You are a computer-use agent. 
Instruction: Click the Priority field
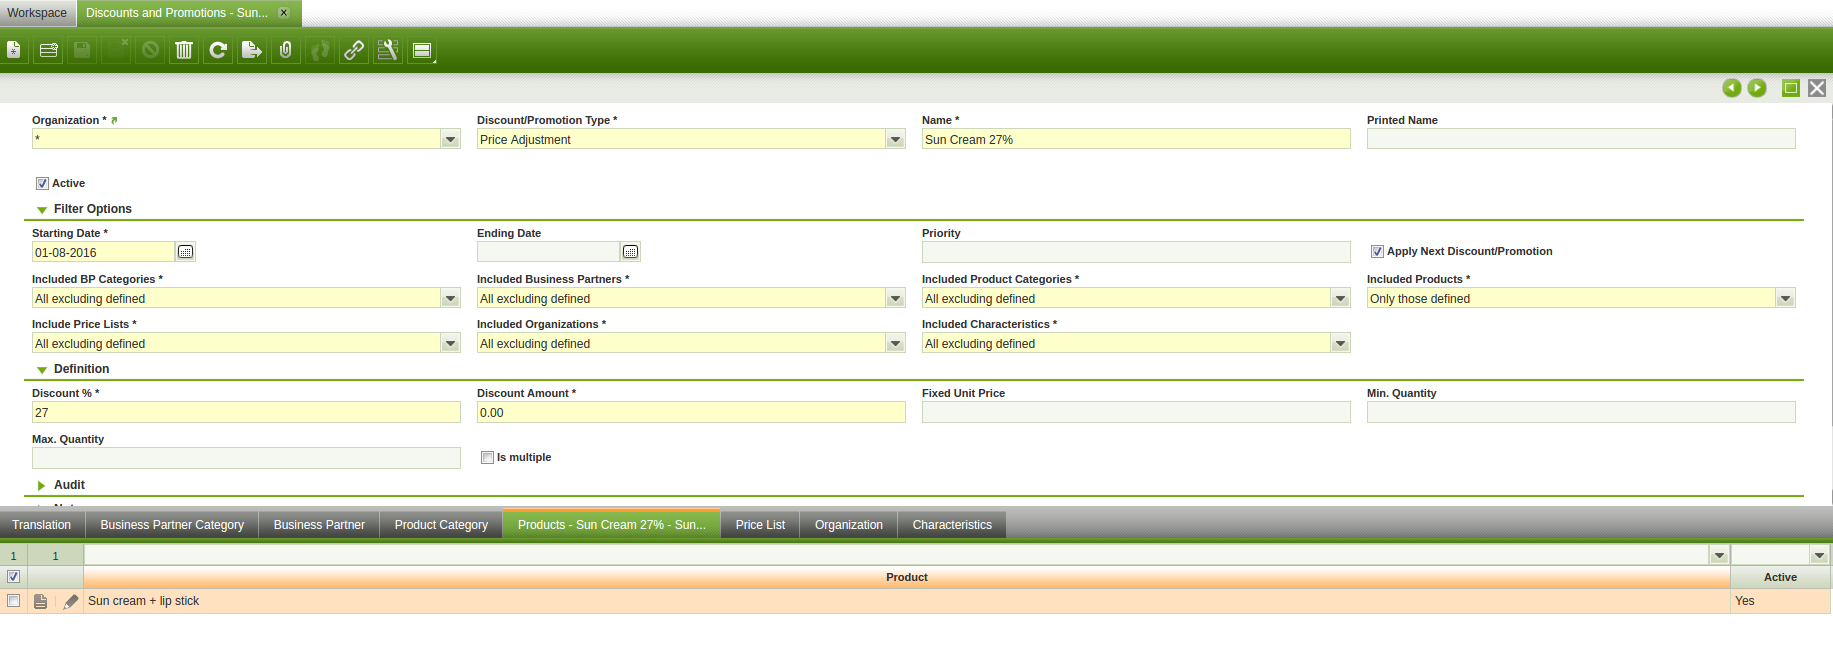tap(1136, 252)
